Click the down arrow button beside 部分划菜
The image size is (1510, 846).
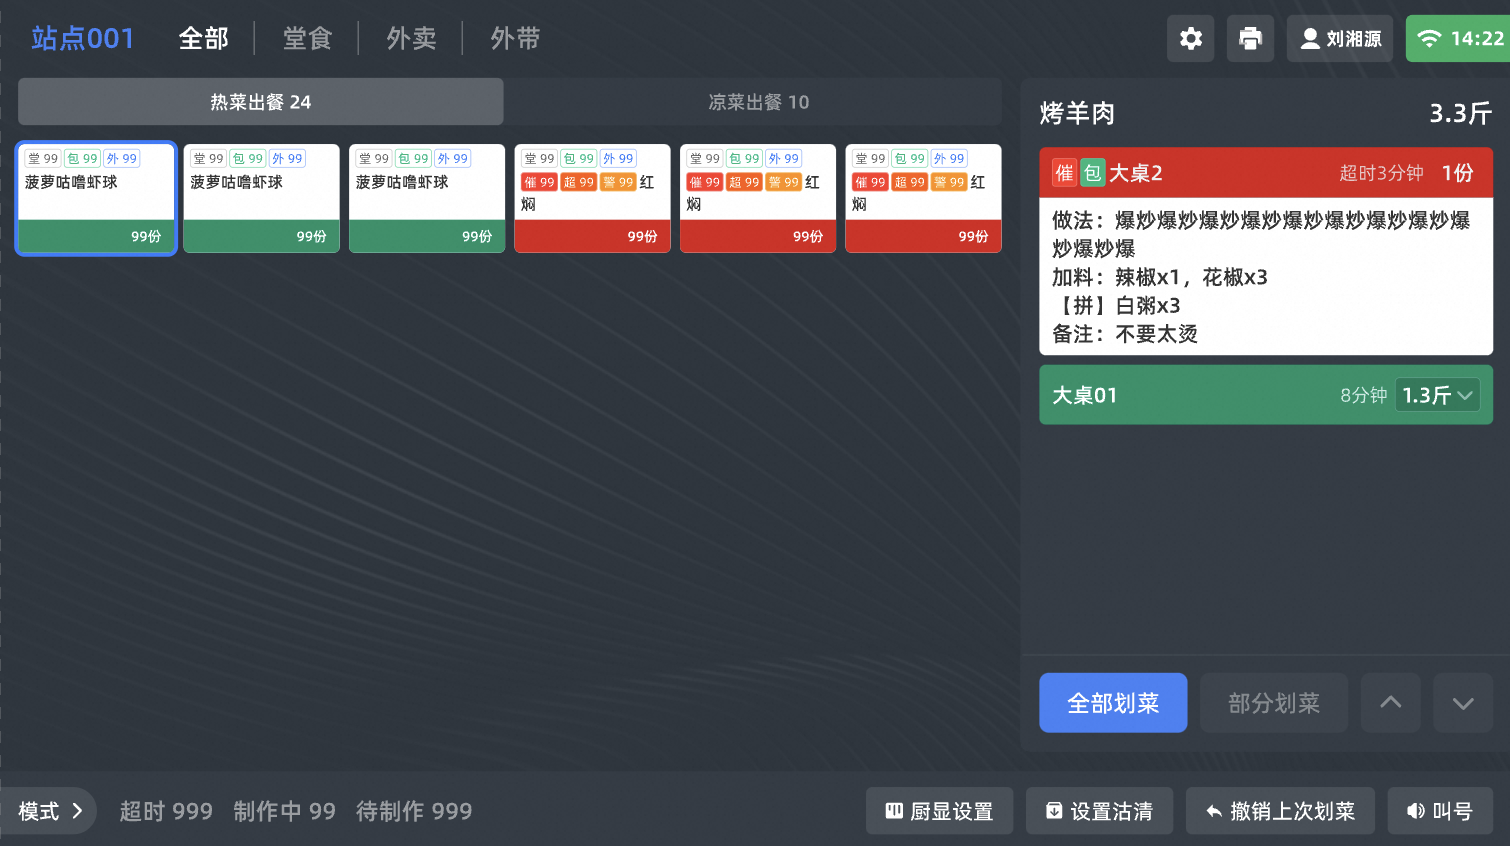[x=1463, y=703]
